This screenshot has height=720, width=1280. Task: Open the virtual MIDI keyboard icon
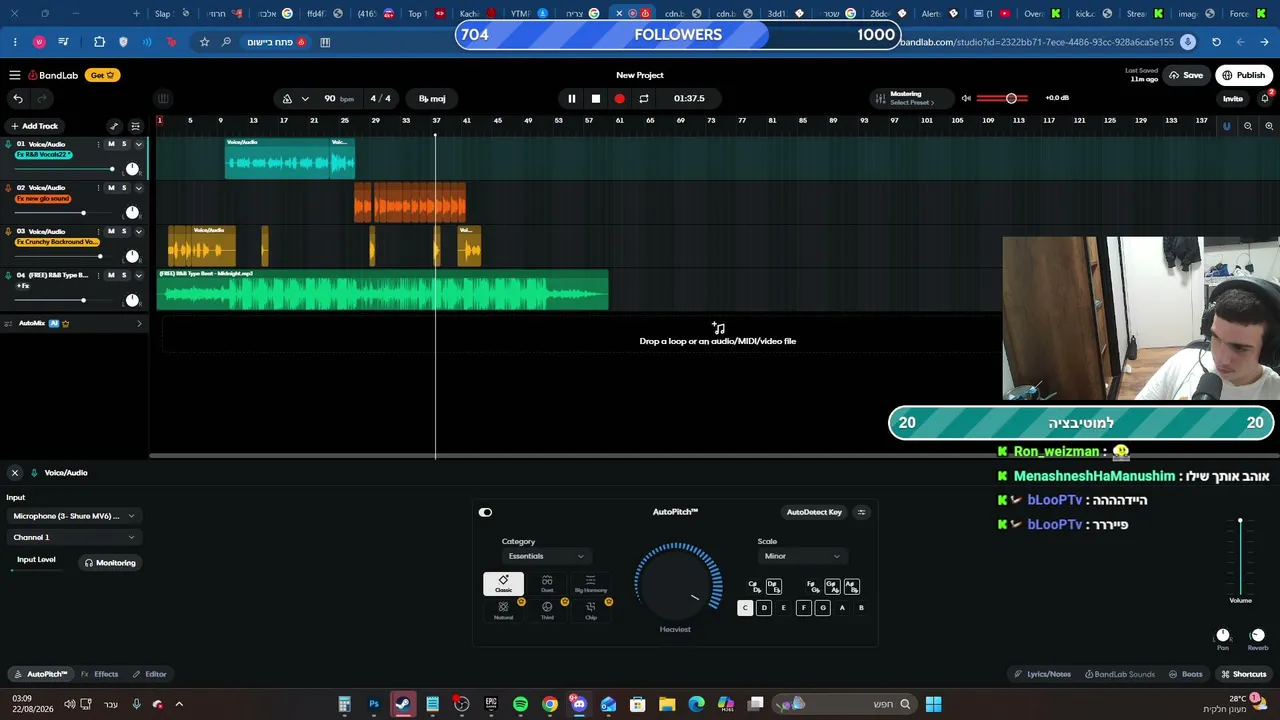click(x=163, y=98)
